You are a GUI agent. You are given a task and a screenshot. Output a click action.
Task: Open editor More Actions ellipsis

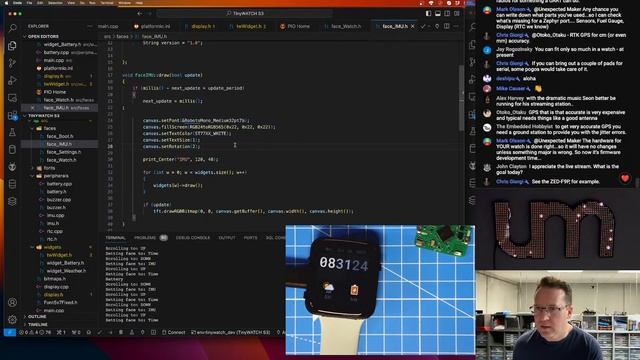[456, 26]
